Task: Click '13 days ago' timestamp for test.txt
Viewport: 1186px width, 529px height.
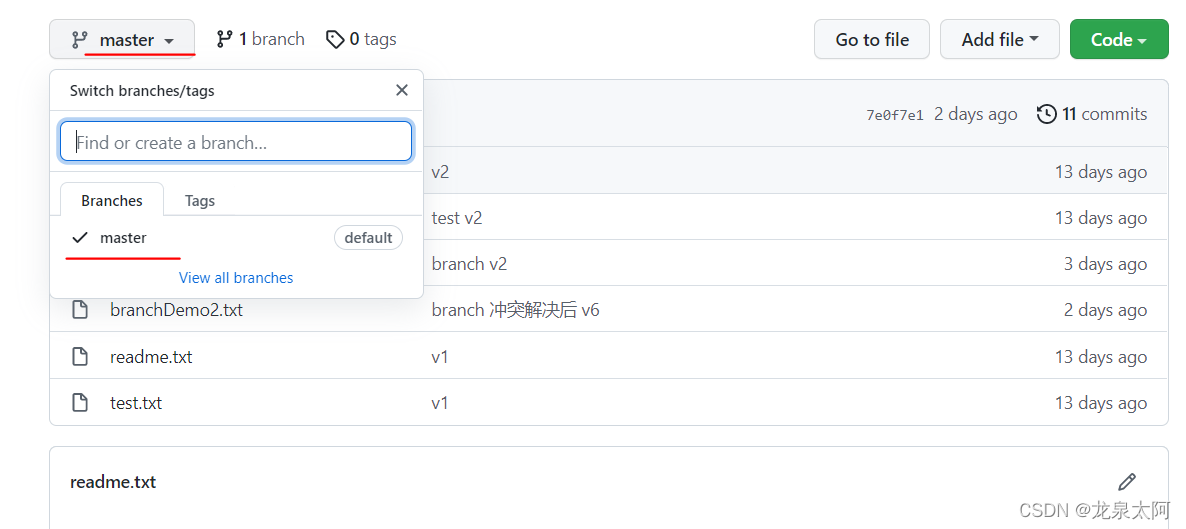Action: pyautogui.click(x=1101, y=403)
